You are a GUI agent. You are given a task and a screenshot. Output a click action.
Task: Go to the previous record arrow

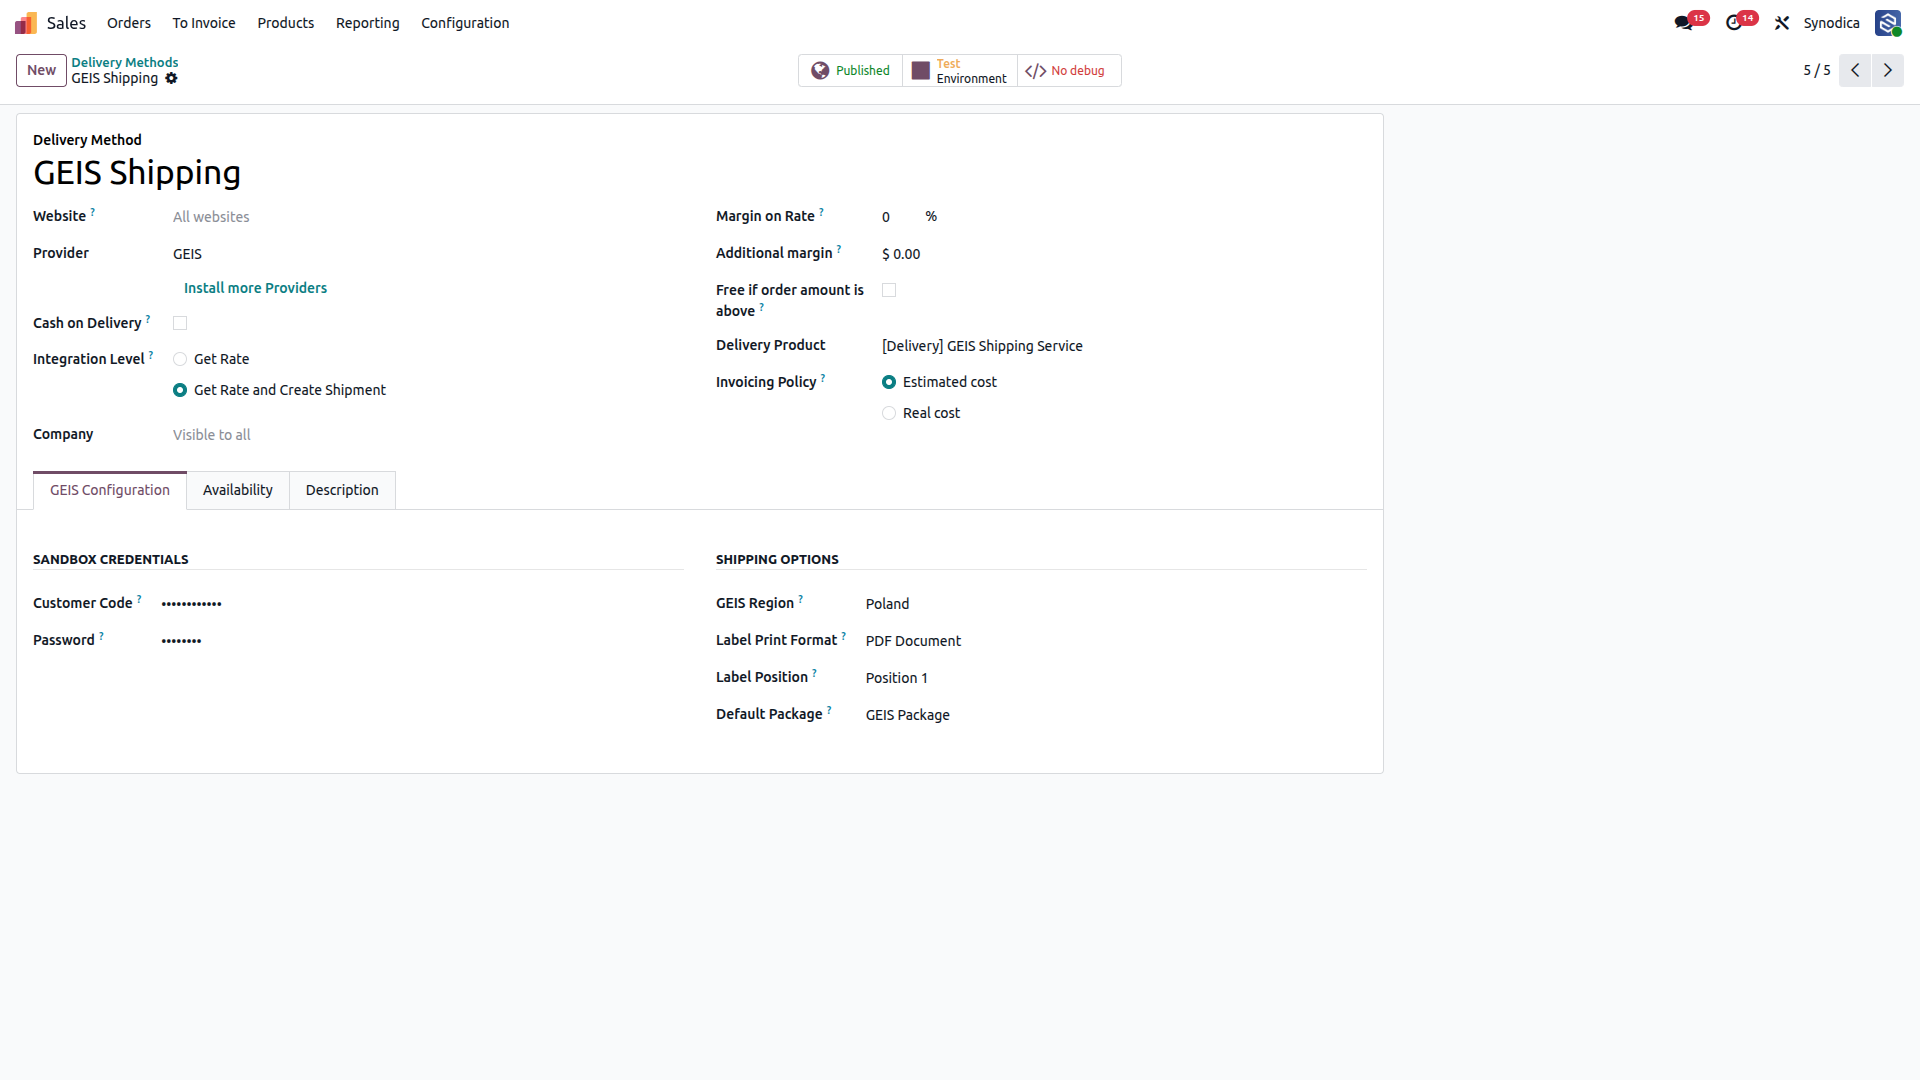(x=1855, y=70)
